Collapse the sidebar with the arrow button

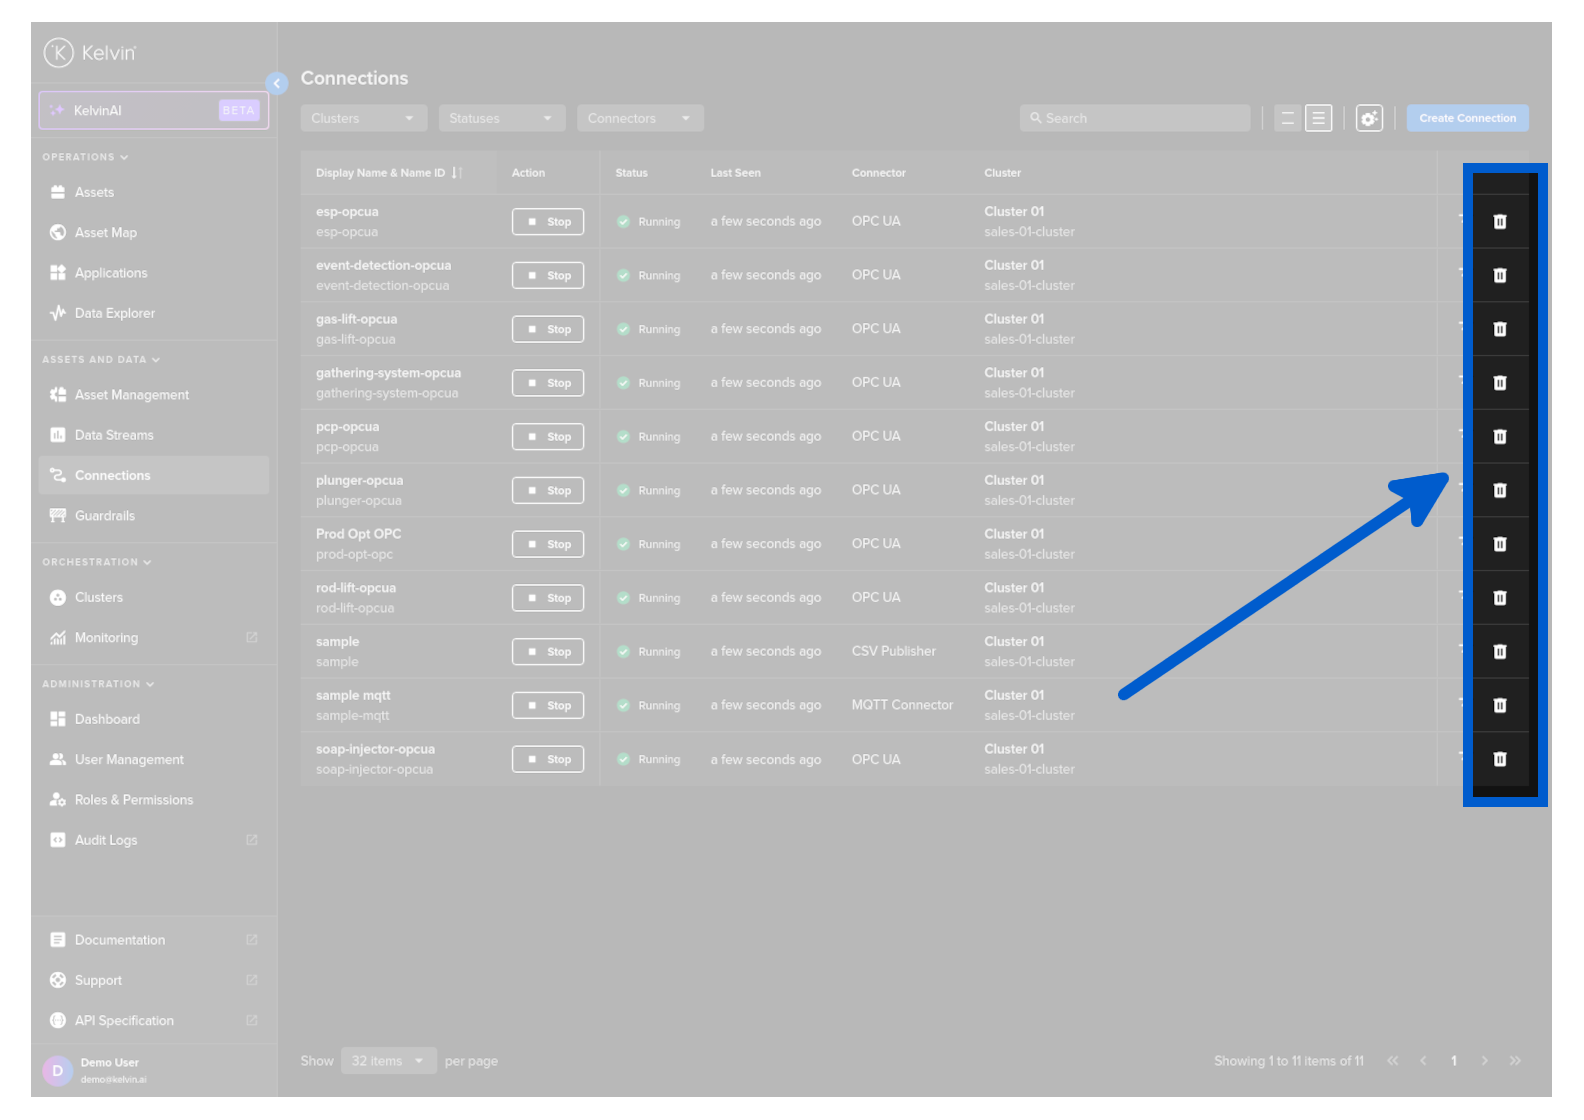(277, 84)
